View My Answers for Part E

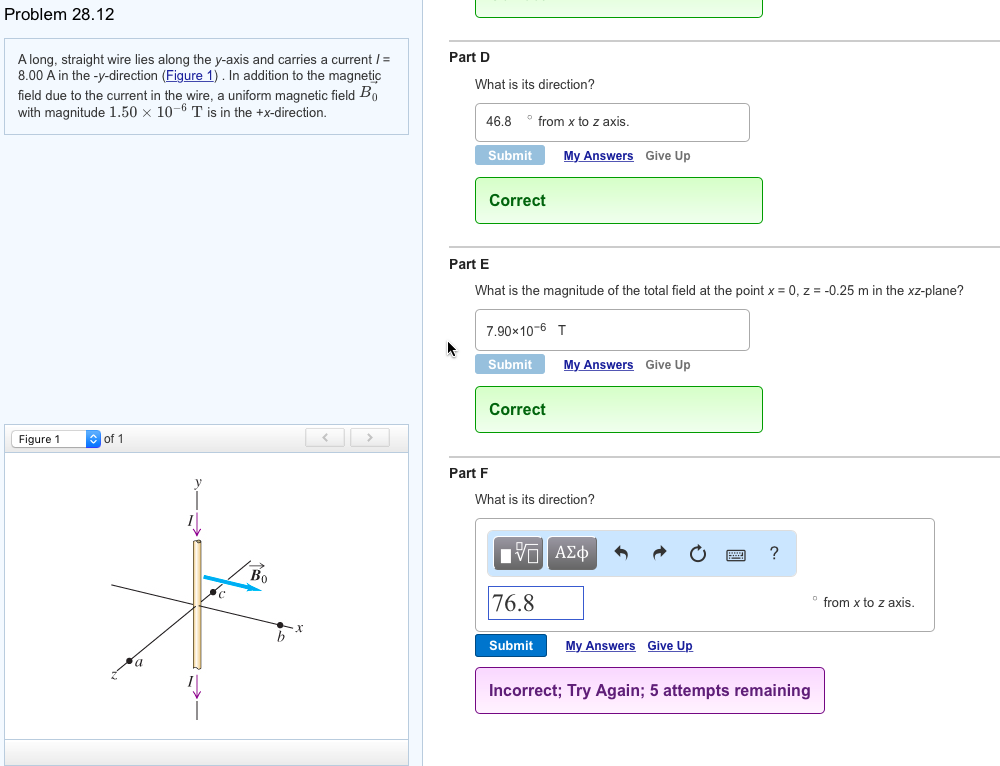coord(598,365)
